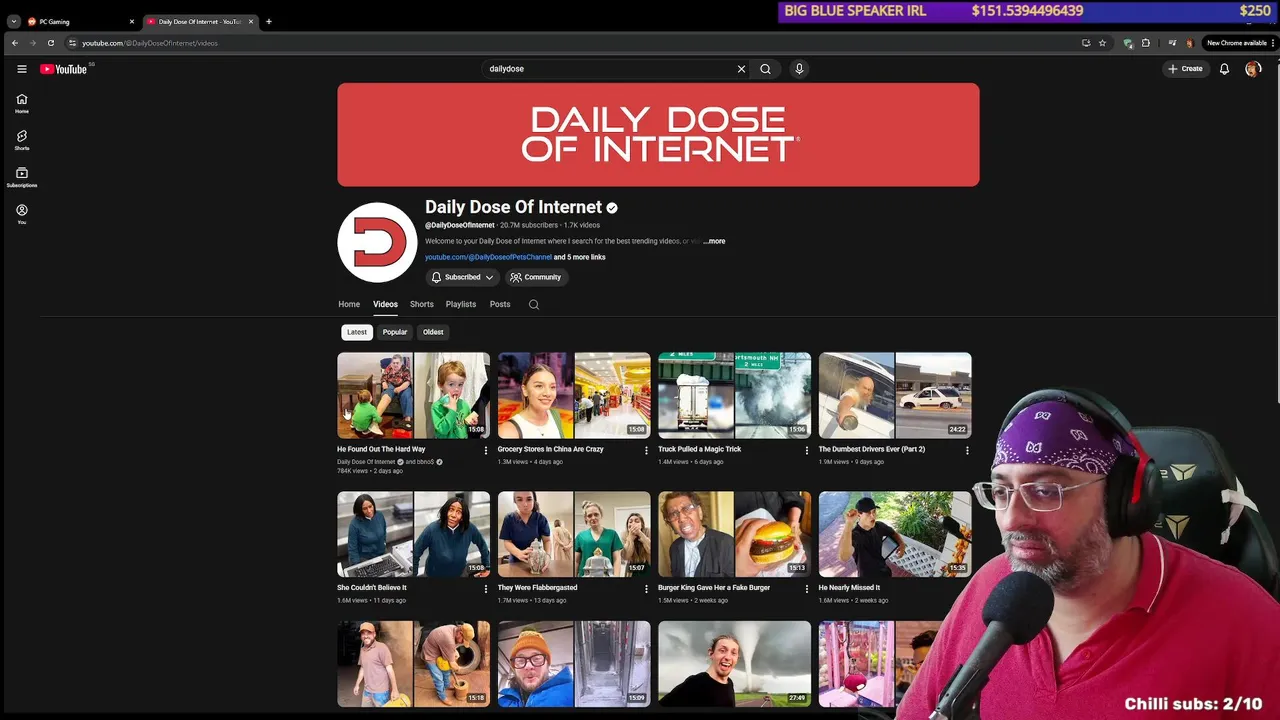Open the account avatar menu
This screenshot has width=1280, height=720.
(1253, 69)
